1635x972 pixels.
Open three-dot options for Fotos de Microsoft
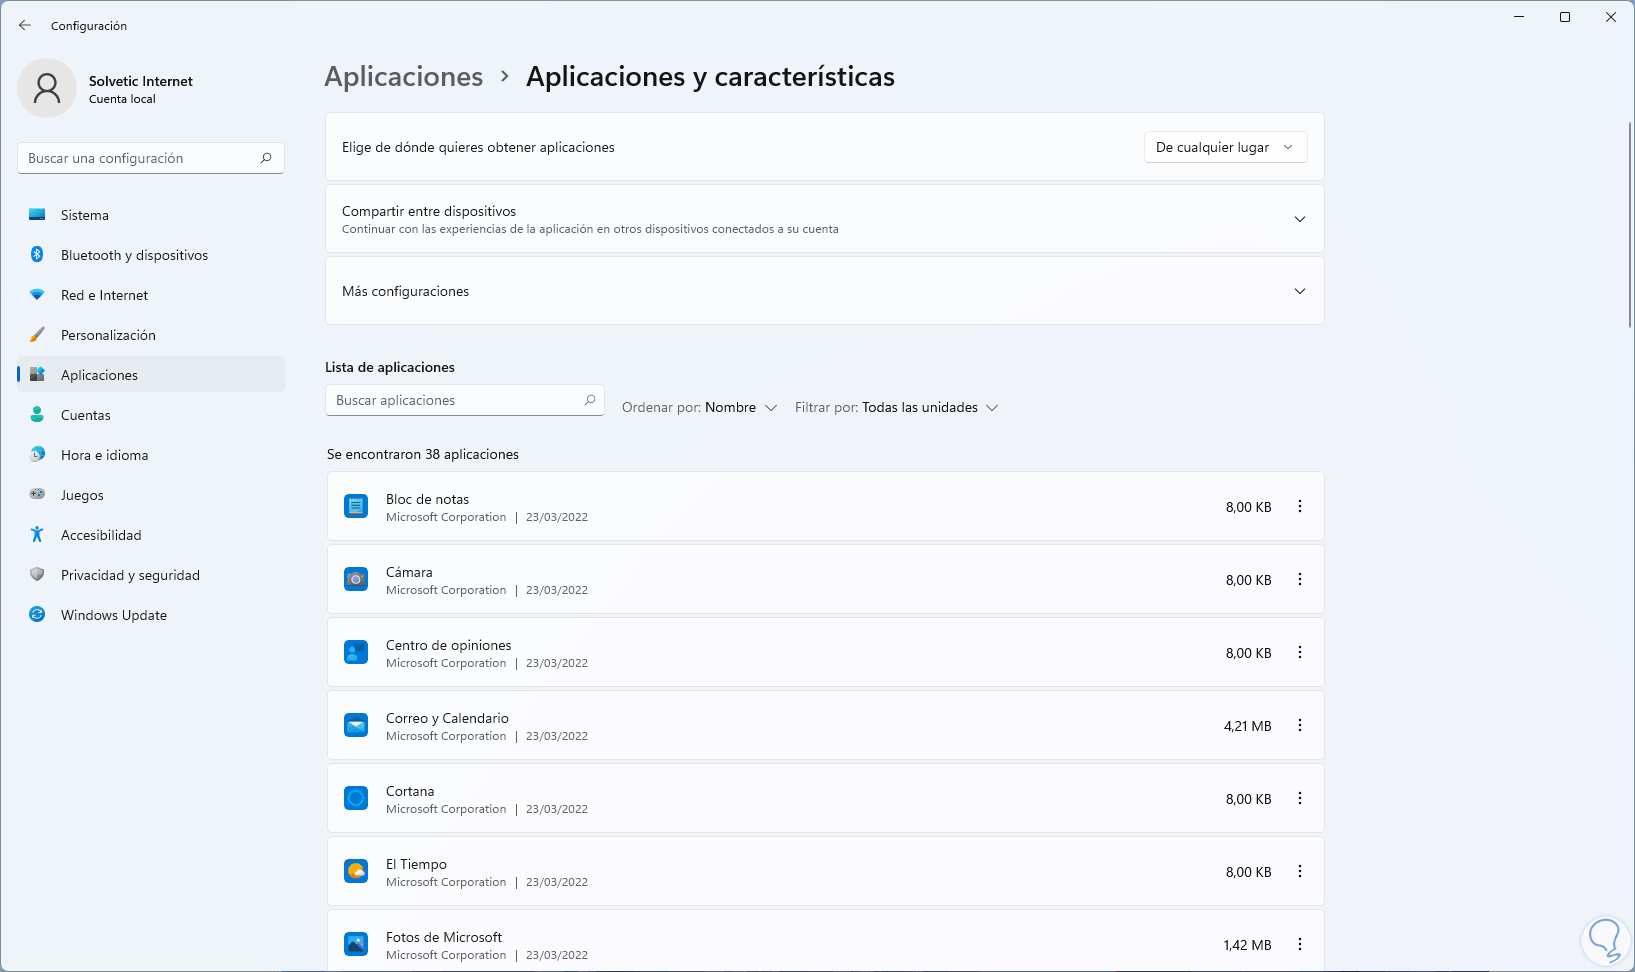(1300, 945)
